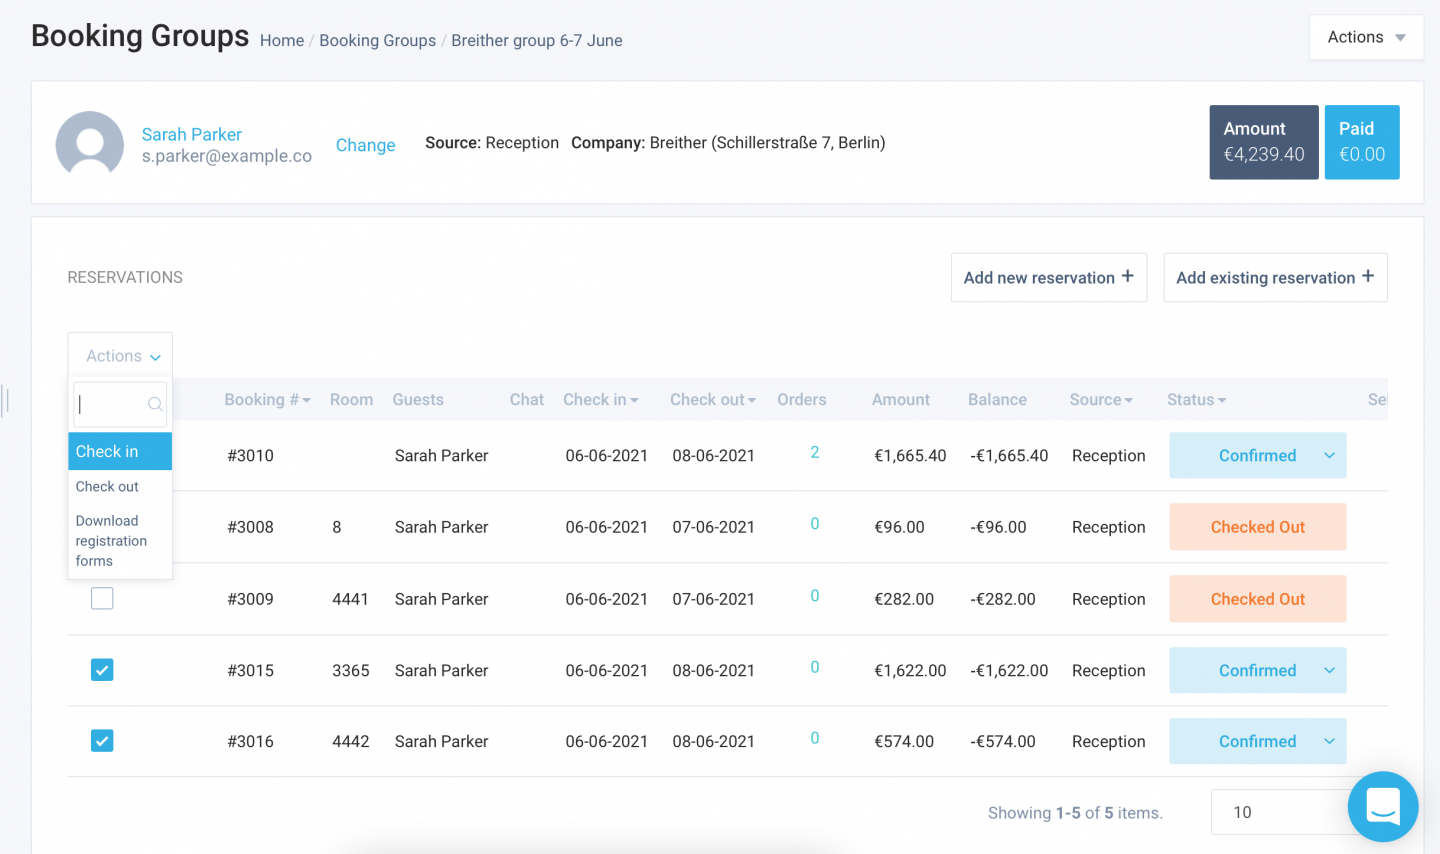
Task: Click amount €574.00 cell
Action: point(904,741)
